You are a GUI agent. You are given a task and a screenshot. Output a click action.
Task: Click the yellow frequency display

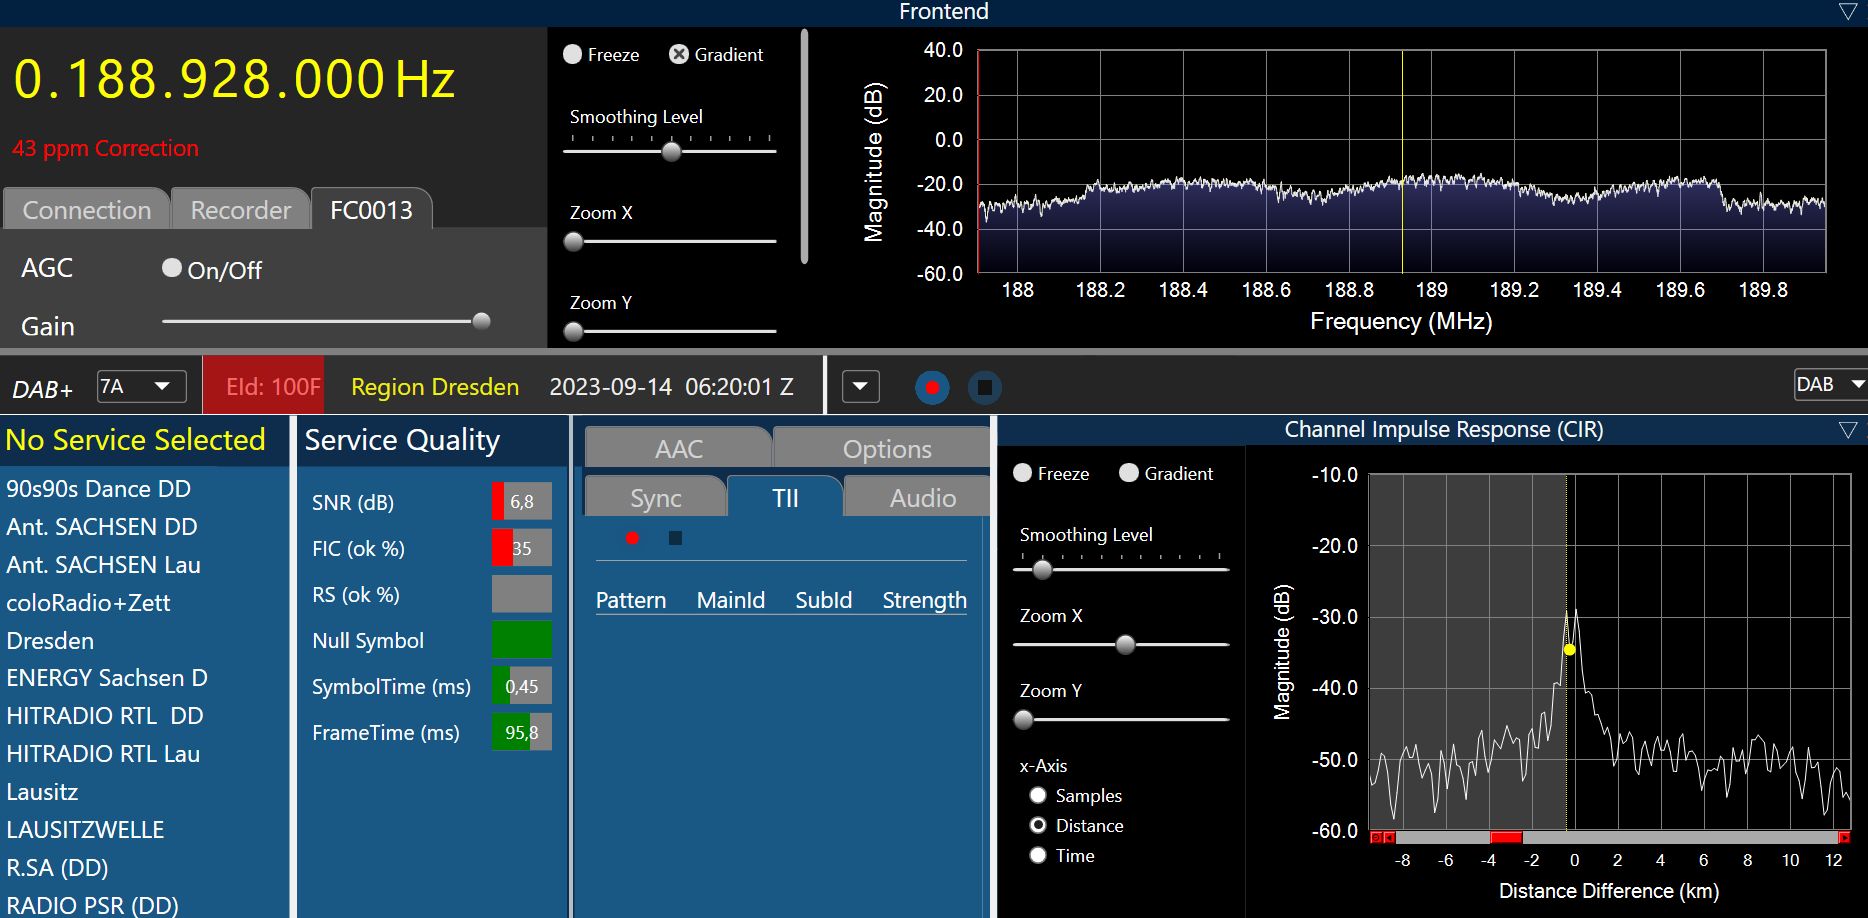[x=234, y=80]
